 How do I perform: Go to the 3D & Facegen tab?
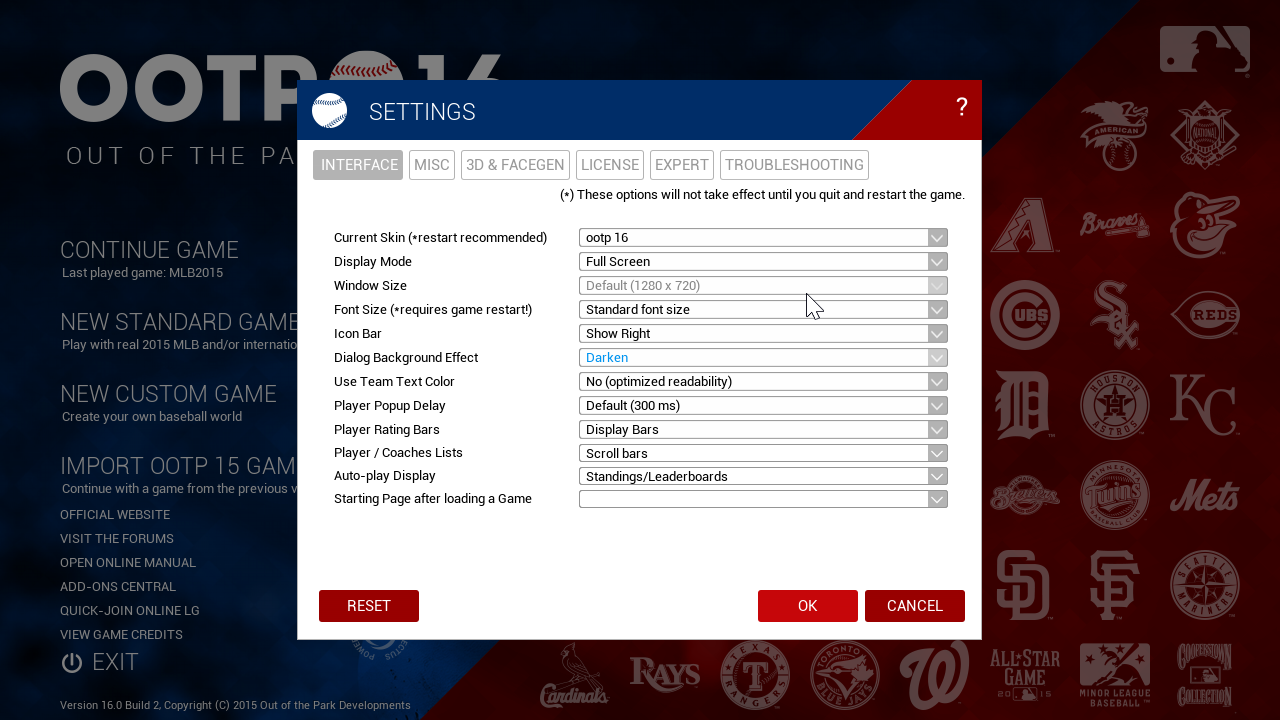tap(515, 165)
